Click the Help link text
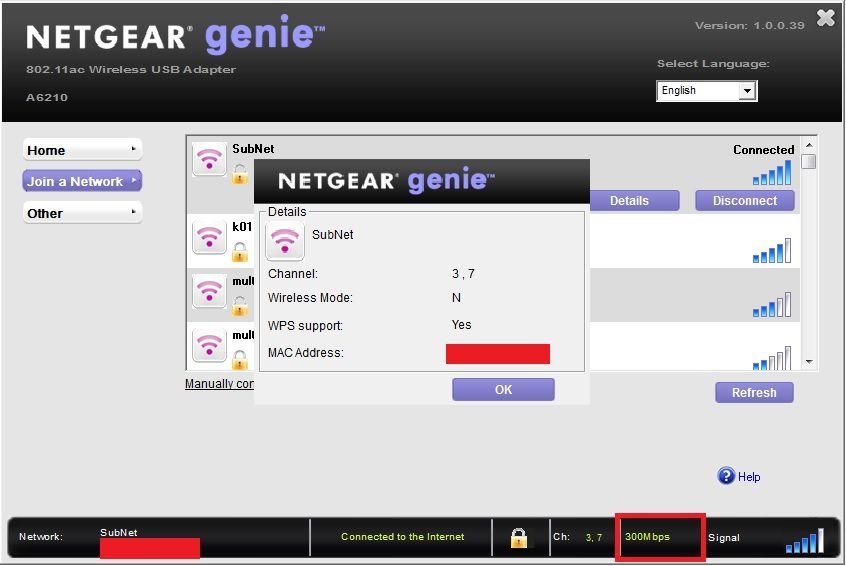 click(x=749, y=477)
